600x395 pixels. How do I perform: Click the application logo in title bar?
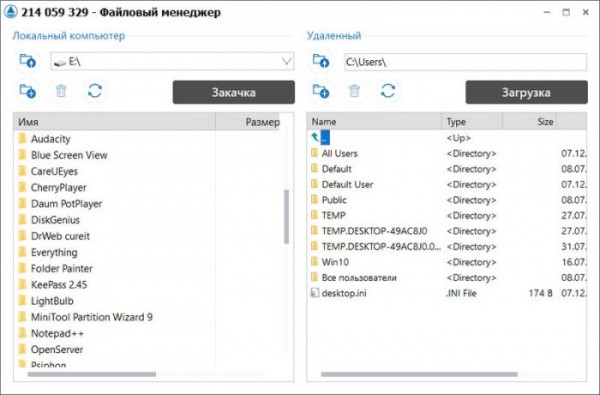pyautogui.click(x=11, y=12)
